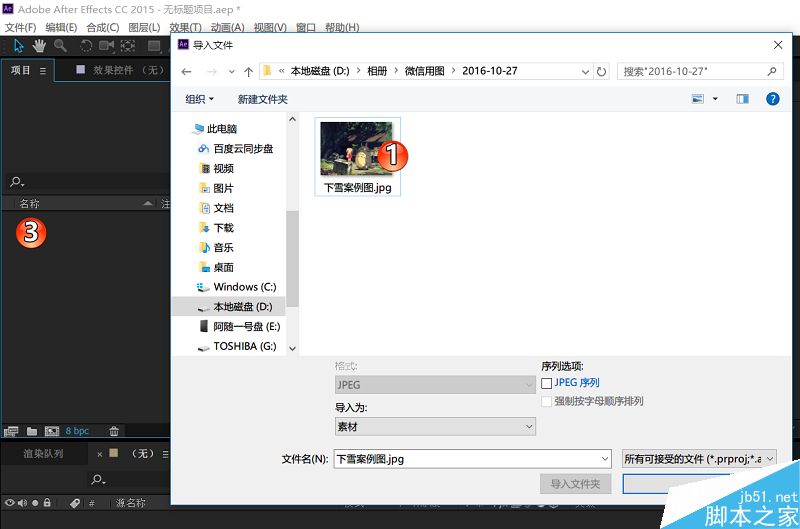Click the refresh button beside address bar
This screenshot has height=529, width=800.
pyautogui.click(x=601, y=72)
